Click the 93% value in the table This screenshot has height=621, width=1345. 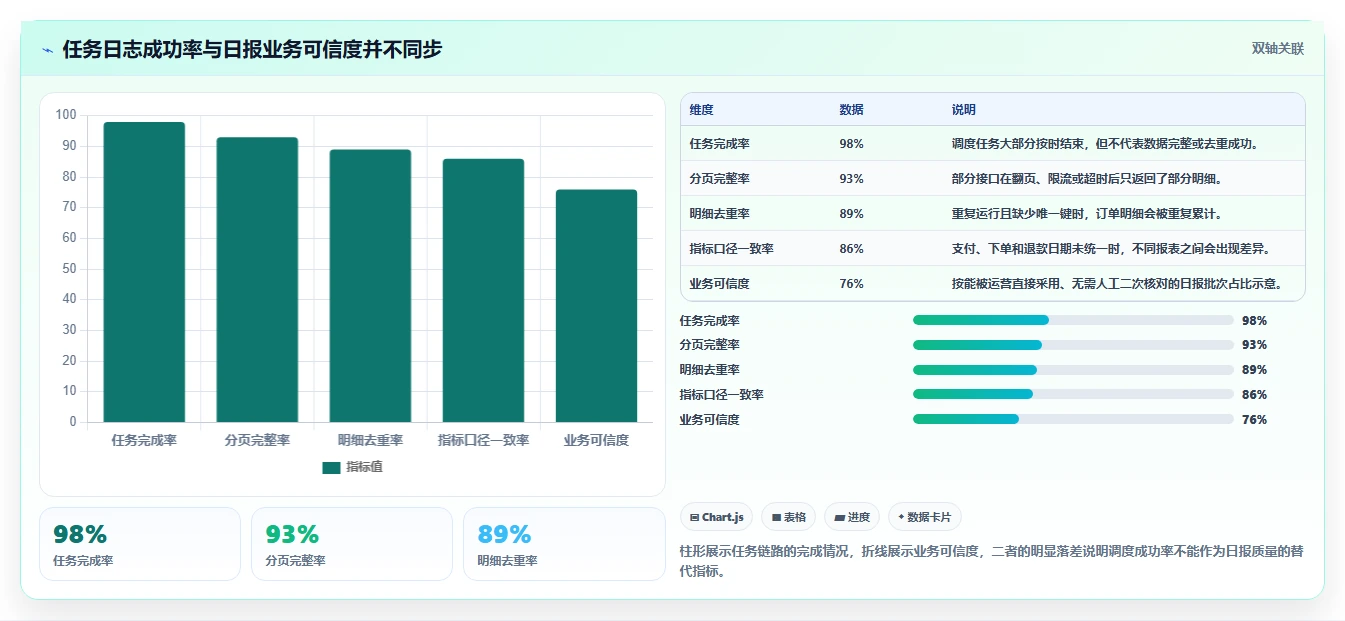click(851, 179)
